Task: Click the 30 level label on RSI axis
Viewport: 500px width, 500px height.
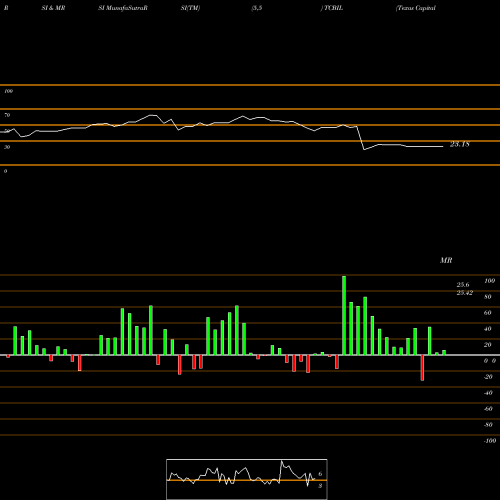Action: click(7, 147)
